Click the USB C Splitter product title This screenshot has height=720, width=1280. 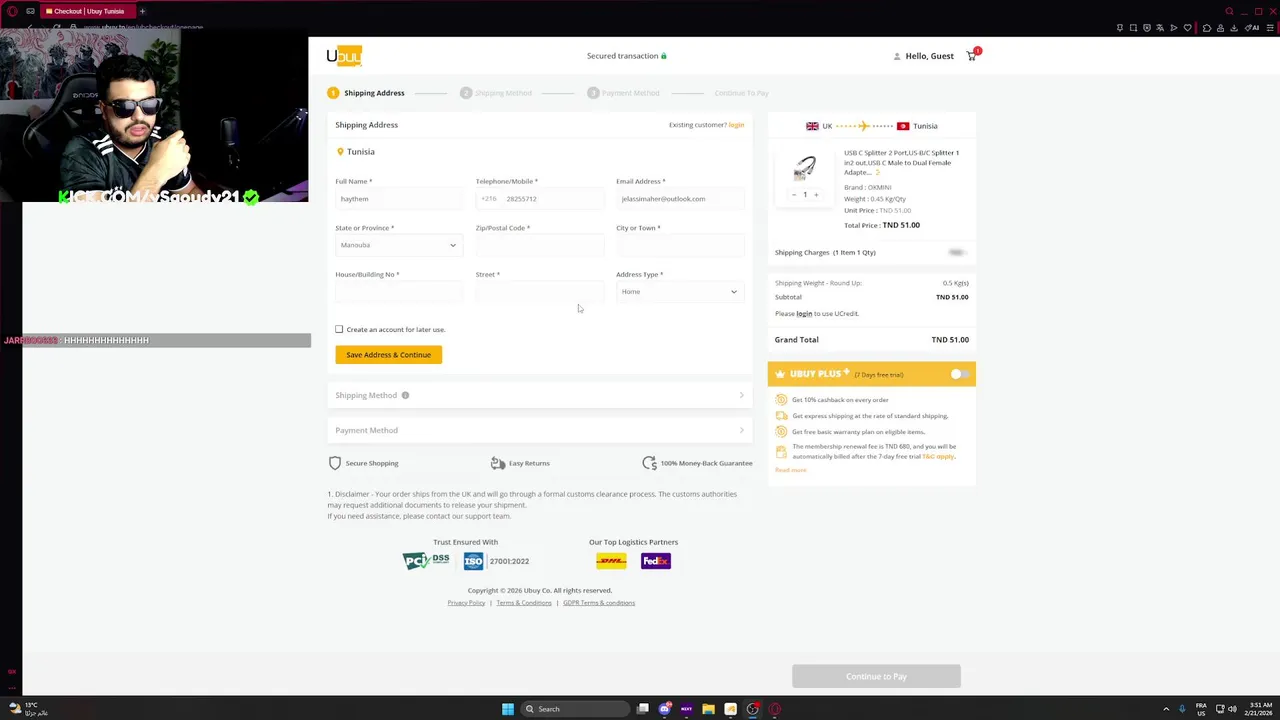[x=901, y=162]
